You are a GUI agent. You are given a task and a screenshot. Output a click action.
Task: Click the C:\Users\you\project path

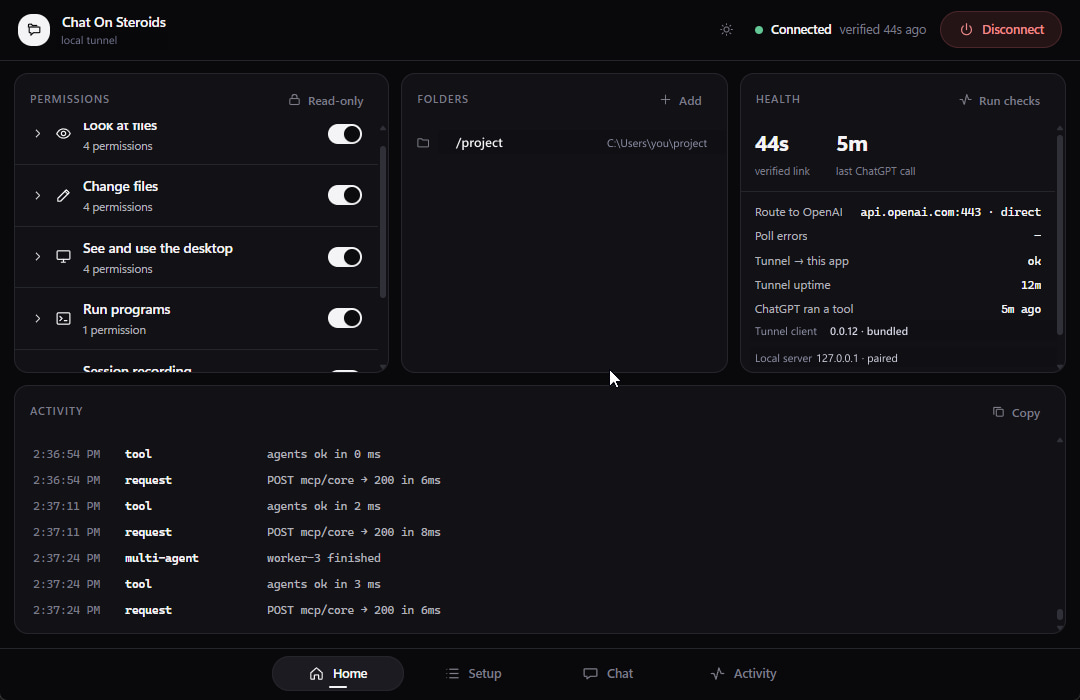pos(656,143)
